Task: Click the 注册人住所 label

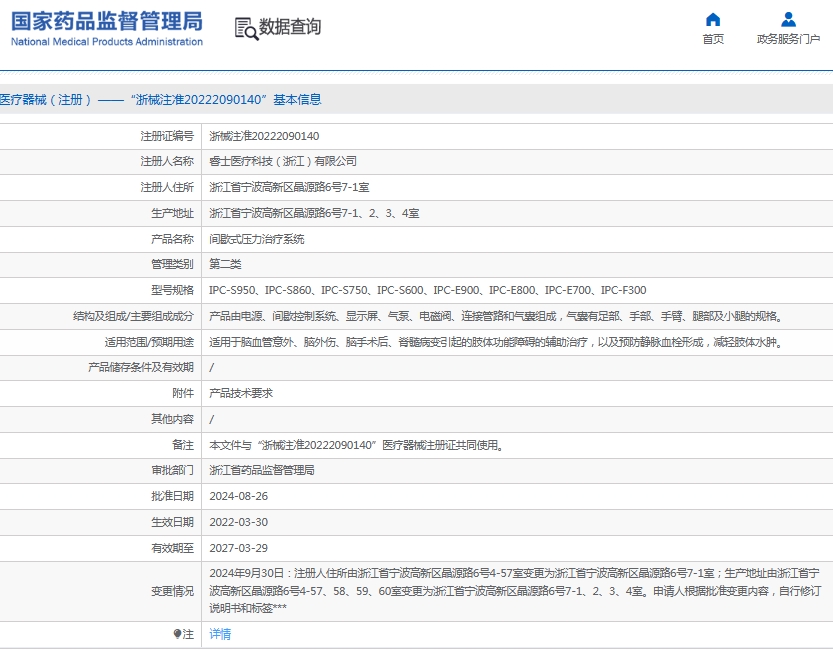Action: click(x=167, y=187)
